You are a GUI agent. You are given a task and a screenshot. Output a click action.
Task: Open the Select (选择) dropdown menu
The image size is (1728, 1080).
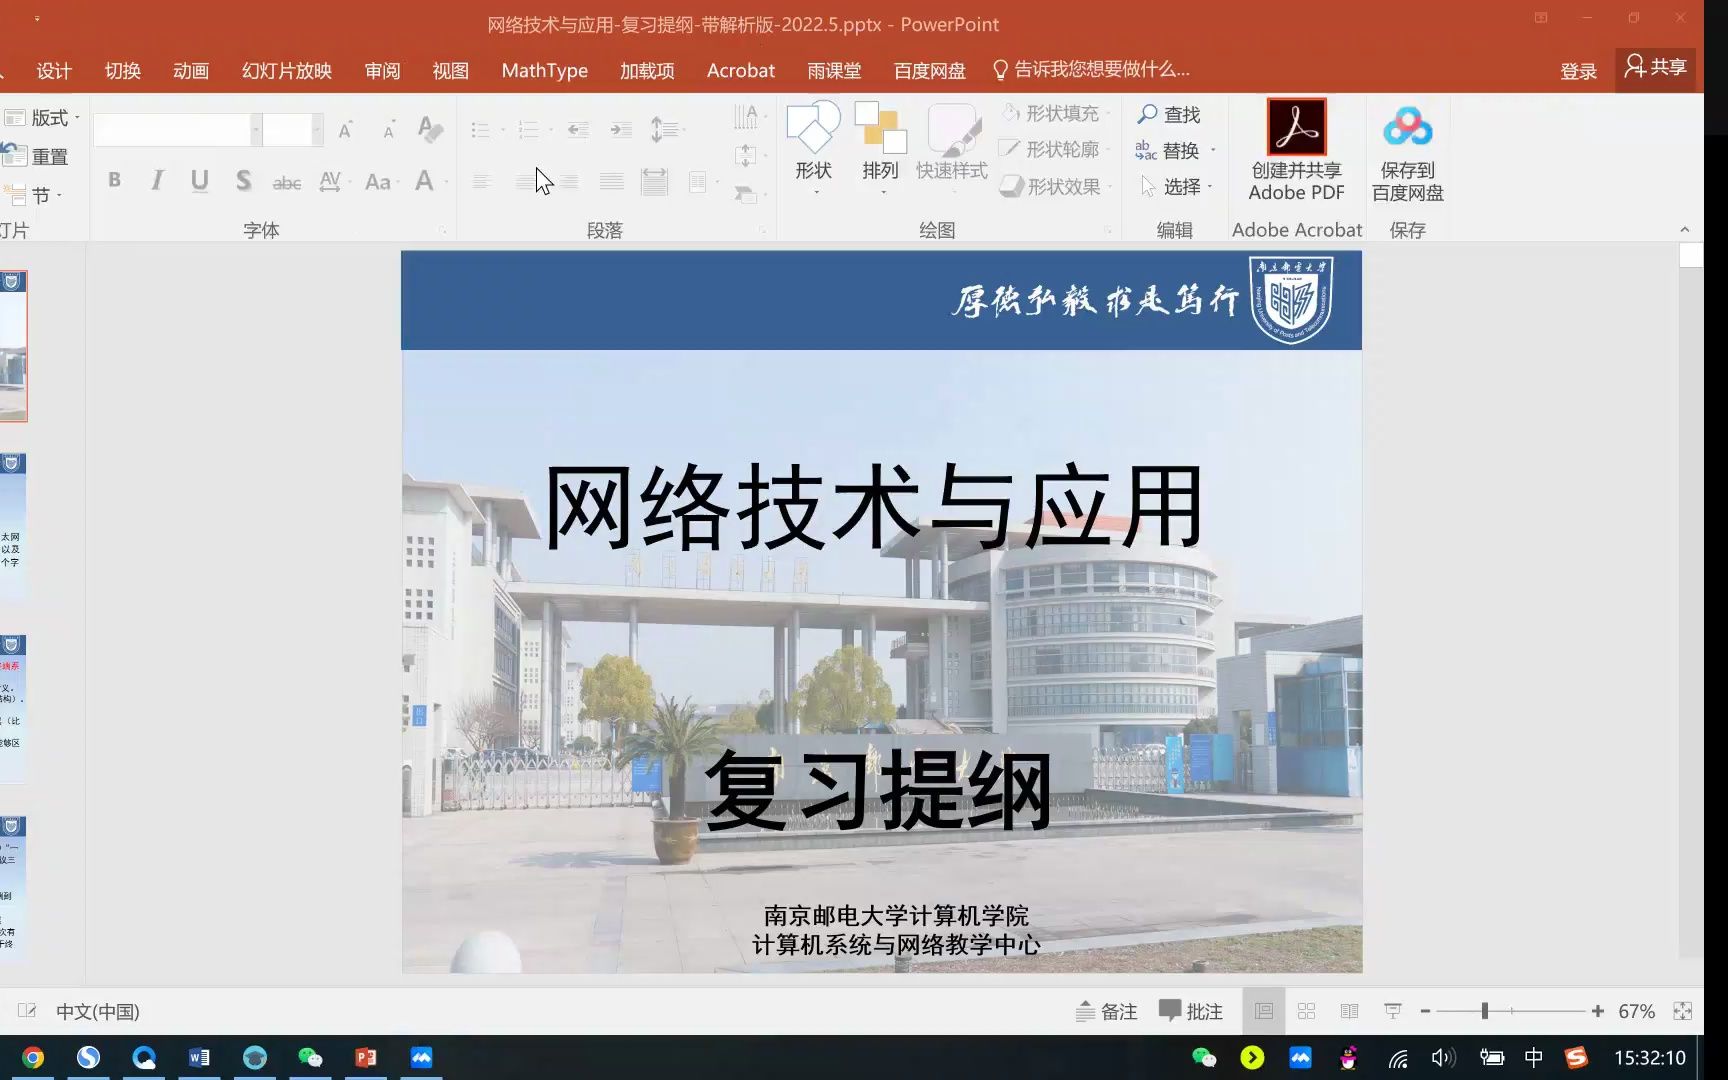[x=1182, y=186]
